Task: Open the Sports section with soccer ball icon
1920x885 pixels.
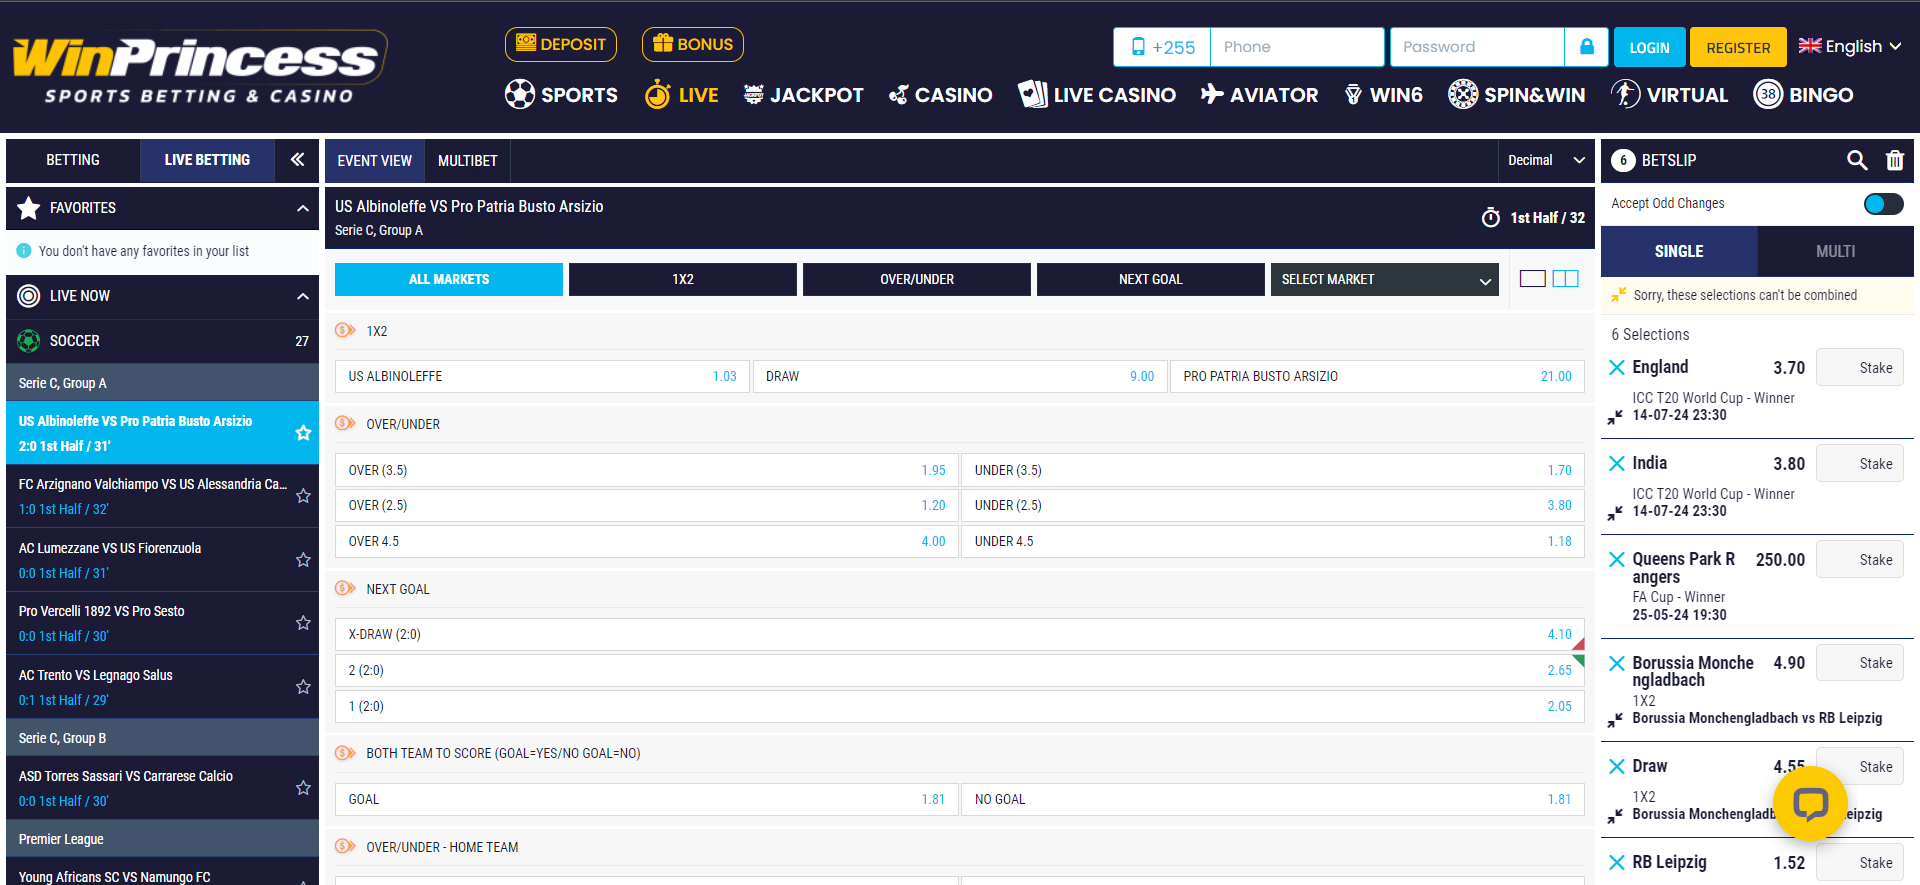Action: click(561, 95)
